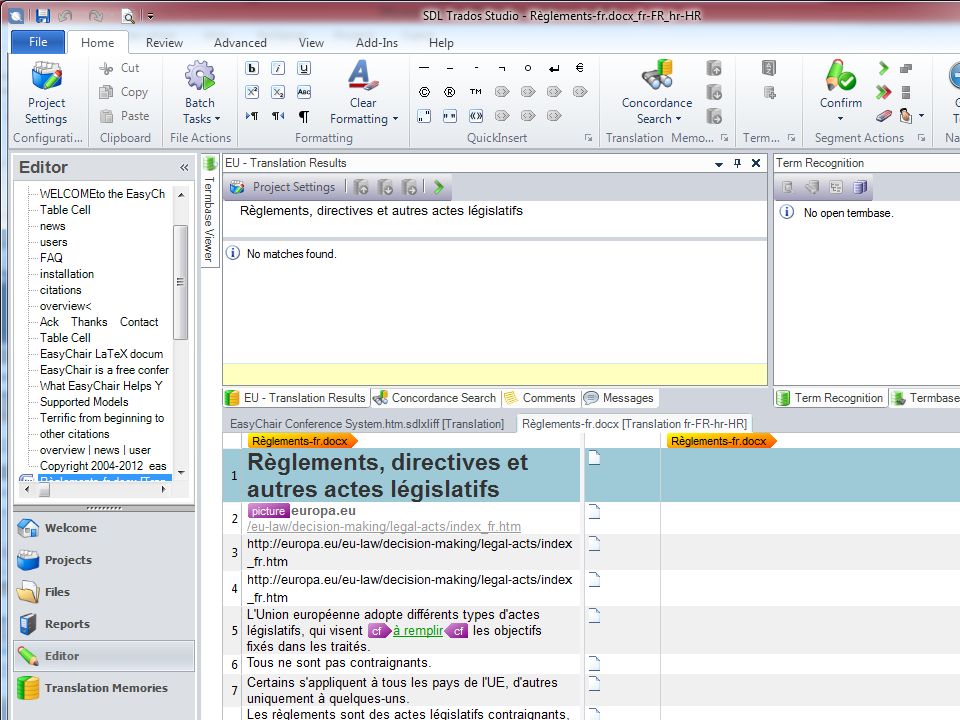Viewport: 960px width, 720px height.
Task: Open EasyChair Conference System document tab
Action: tap(367, 424)
